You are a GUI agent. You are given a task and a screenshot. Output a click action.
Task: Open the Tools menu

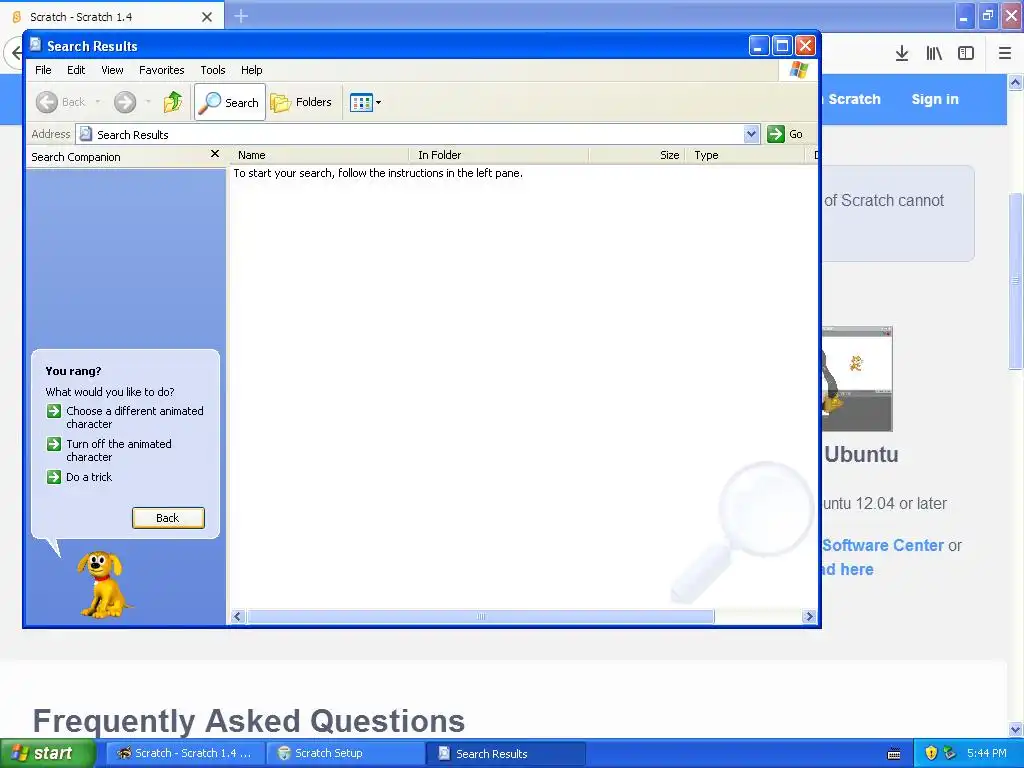pyautogui.click(x=213, y=70)
